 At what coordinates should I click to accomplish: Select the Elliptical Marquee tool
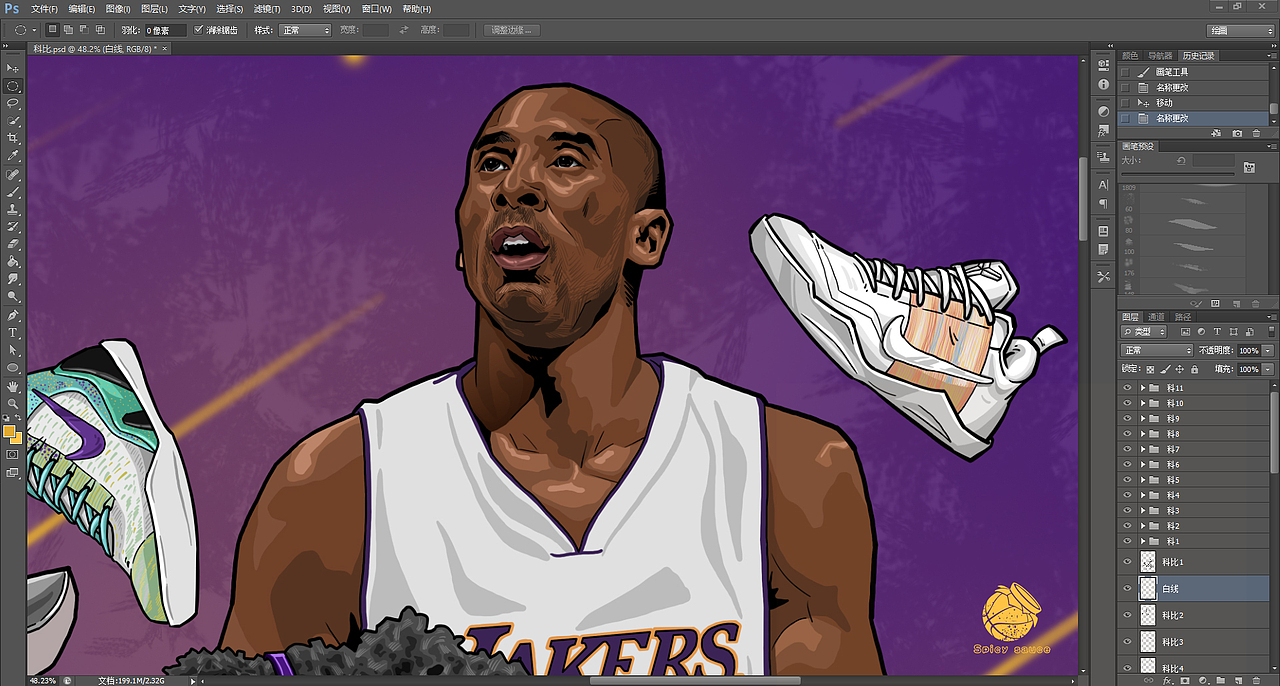tap(13, 85)
